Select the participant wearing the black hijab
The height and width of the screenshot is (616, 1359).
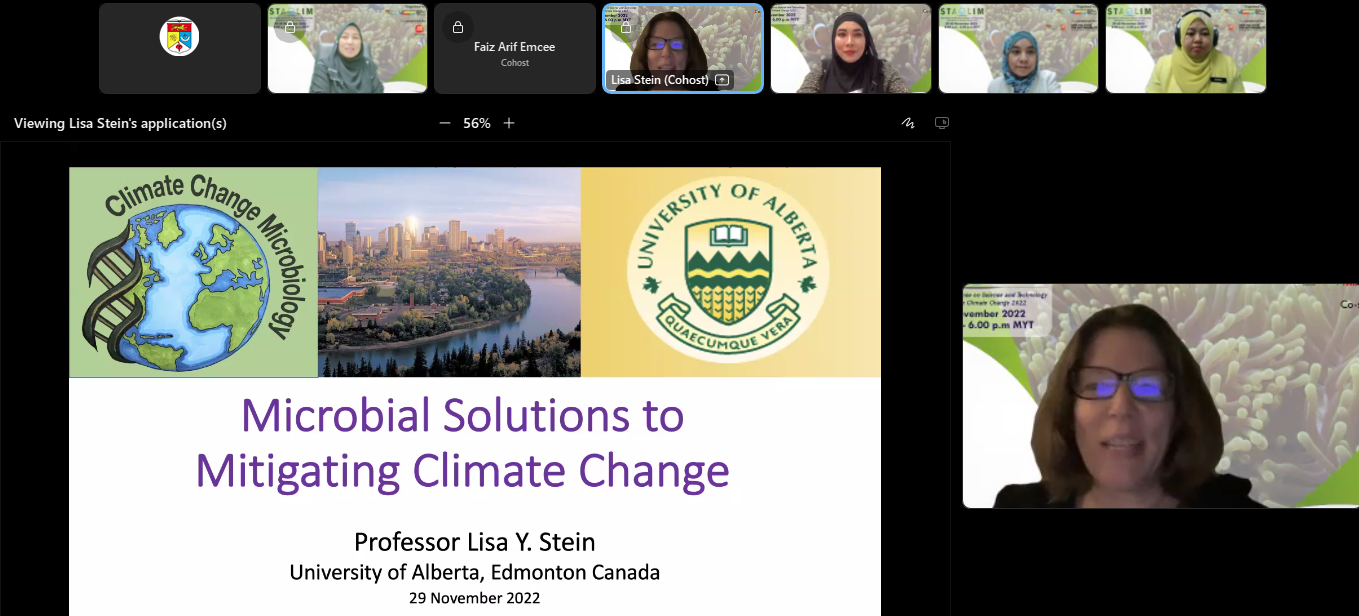[850, 50]
